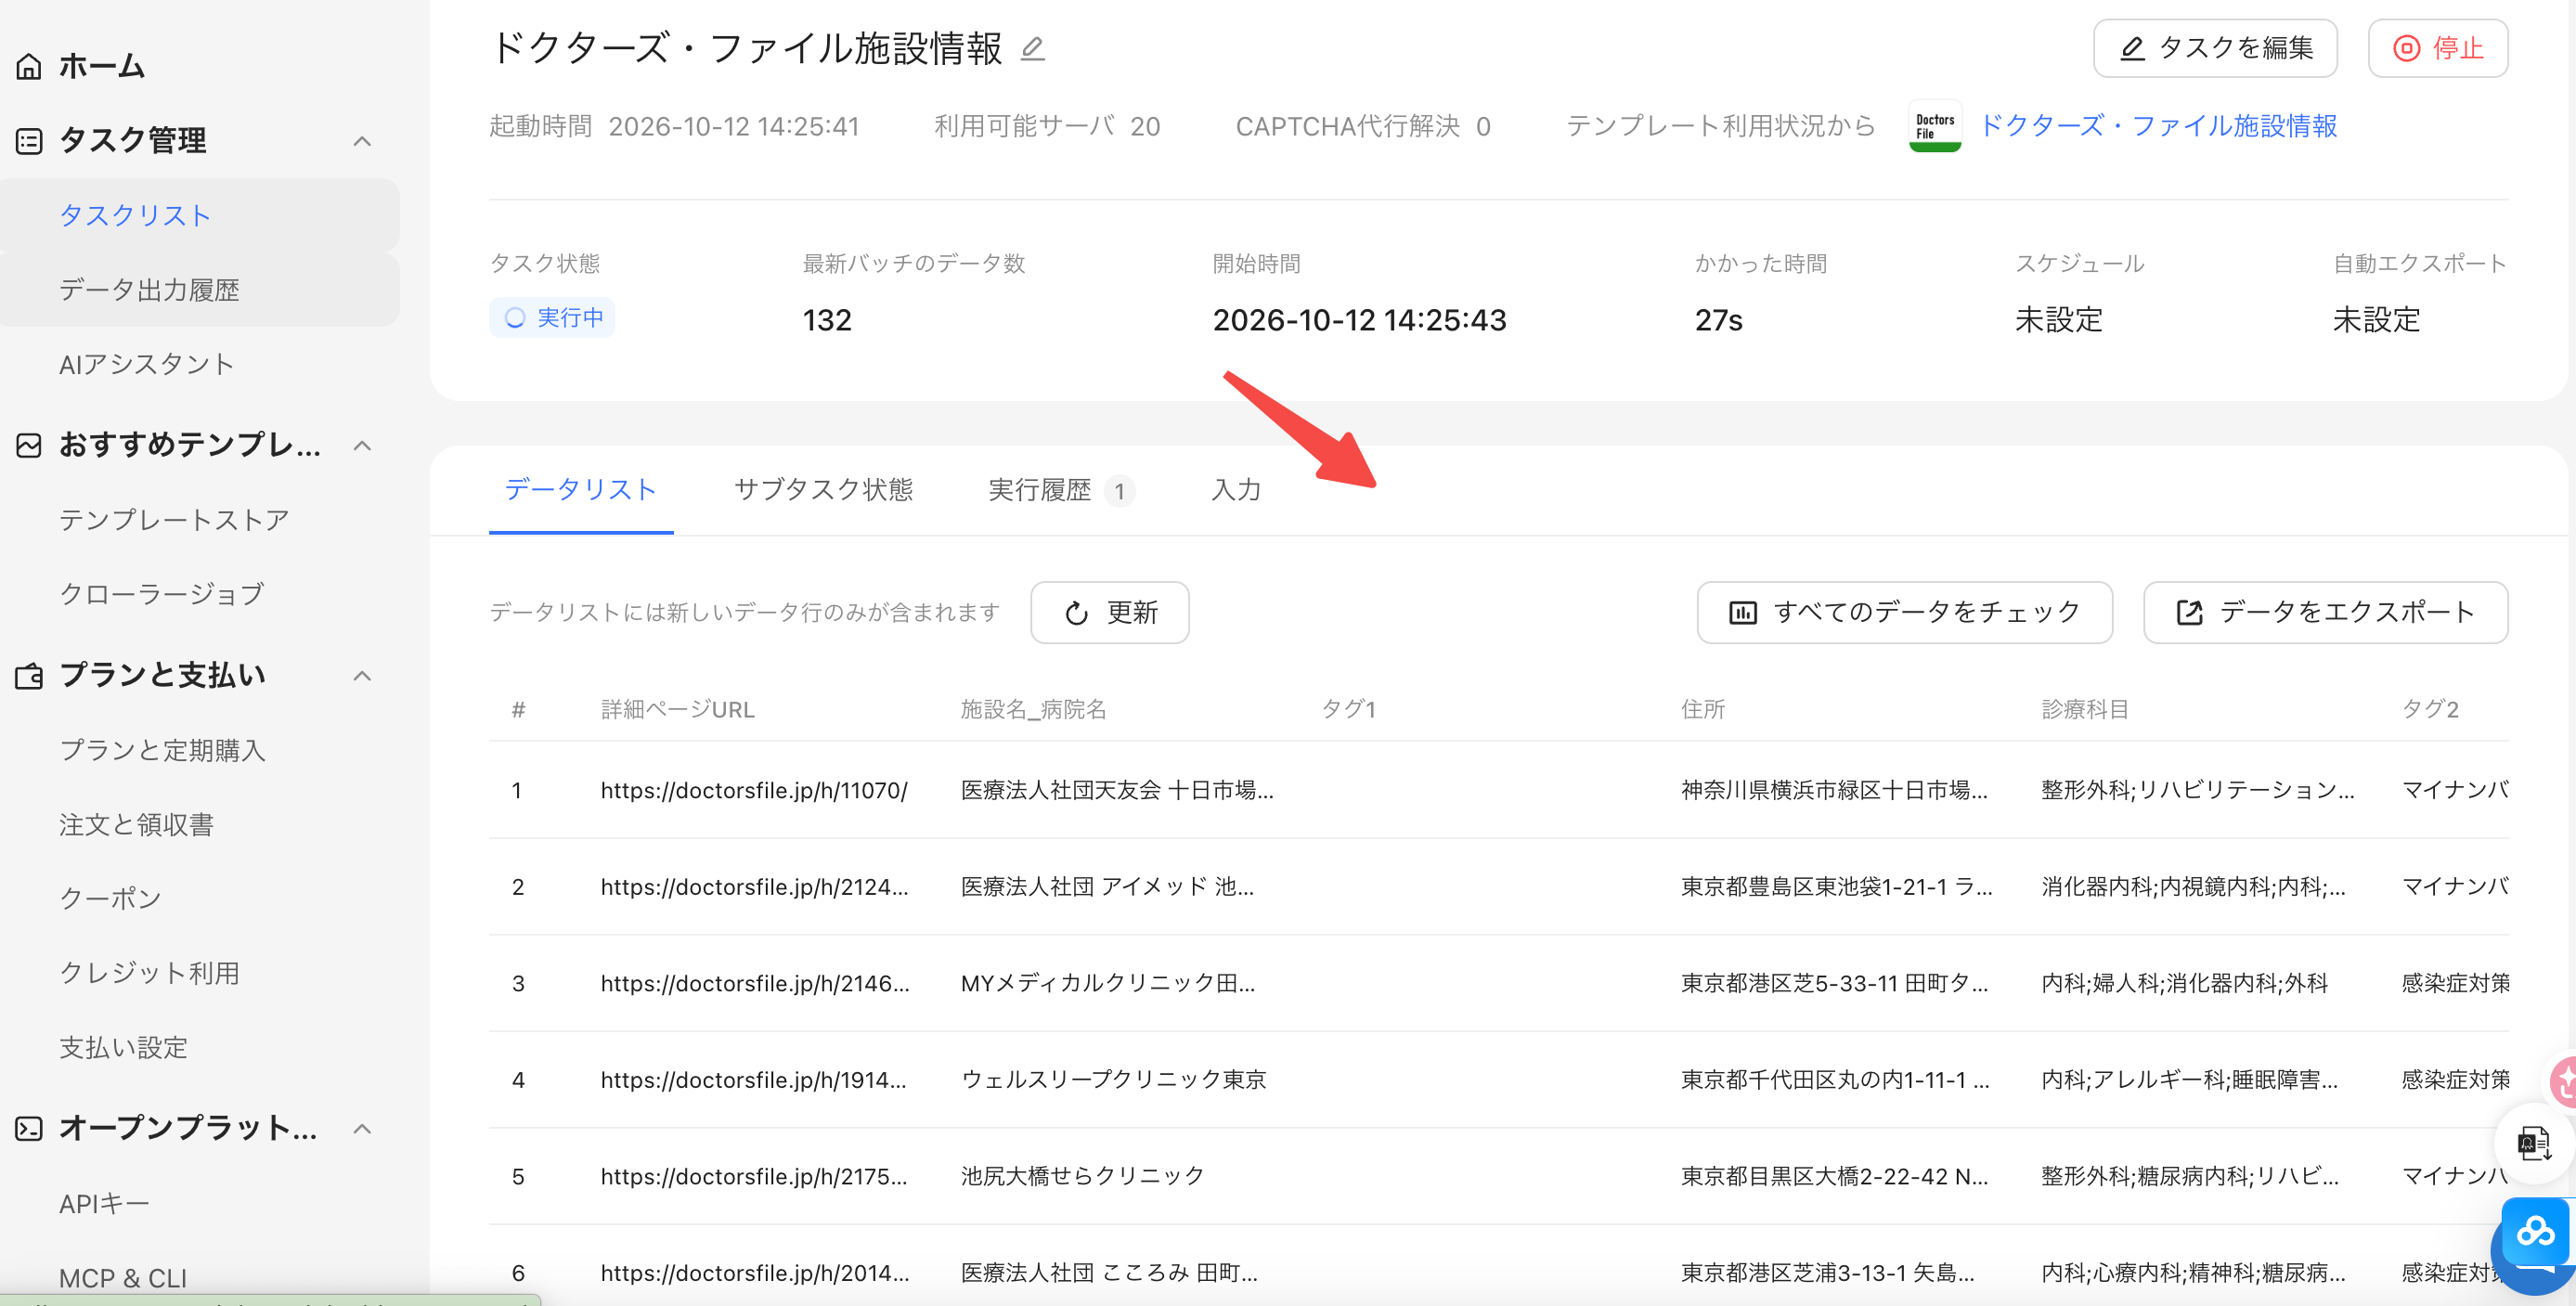This screenshot has width=2576, height=1306.
Task: Click the タスクを編集 button
Action: pos(2214,48)
